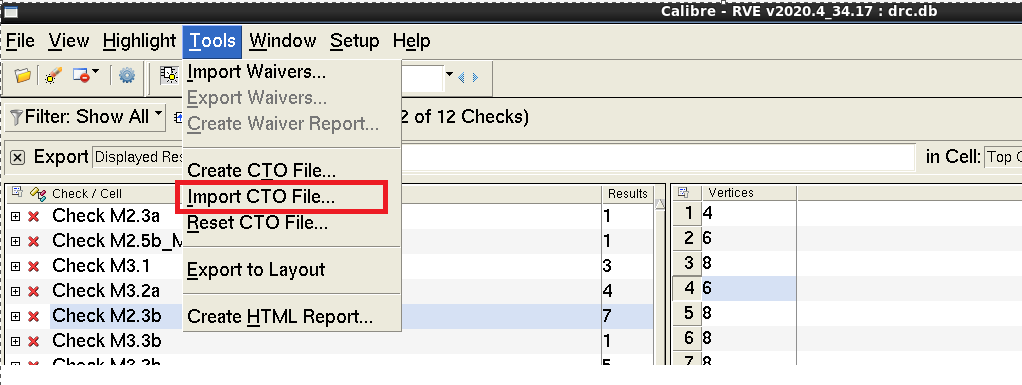Viewport: 1022px width, 385px height.
Task: Click the clear highlights red icon
Action: [x=81, y=76]
